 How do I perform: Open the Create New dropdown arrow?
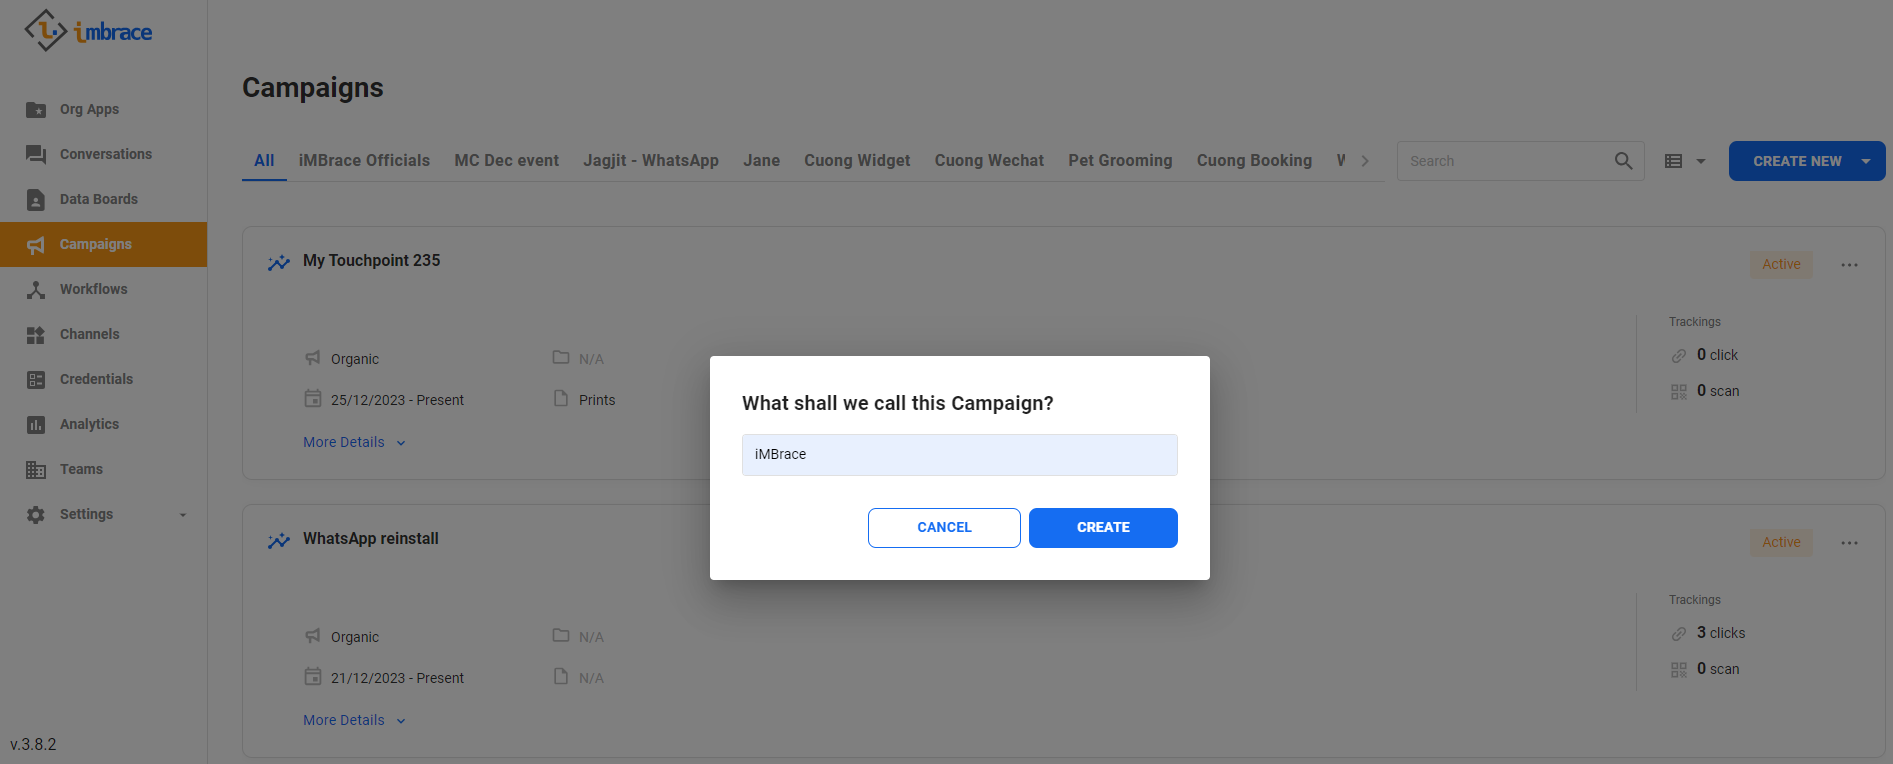tap(1866, 161)
